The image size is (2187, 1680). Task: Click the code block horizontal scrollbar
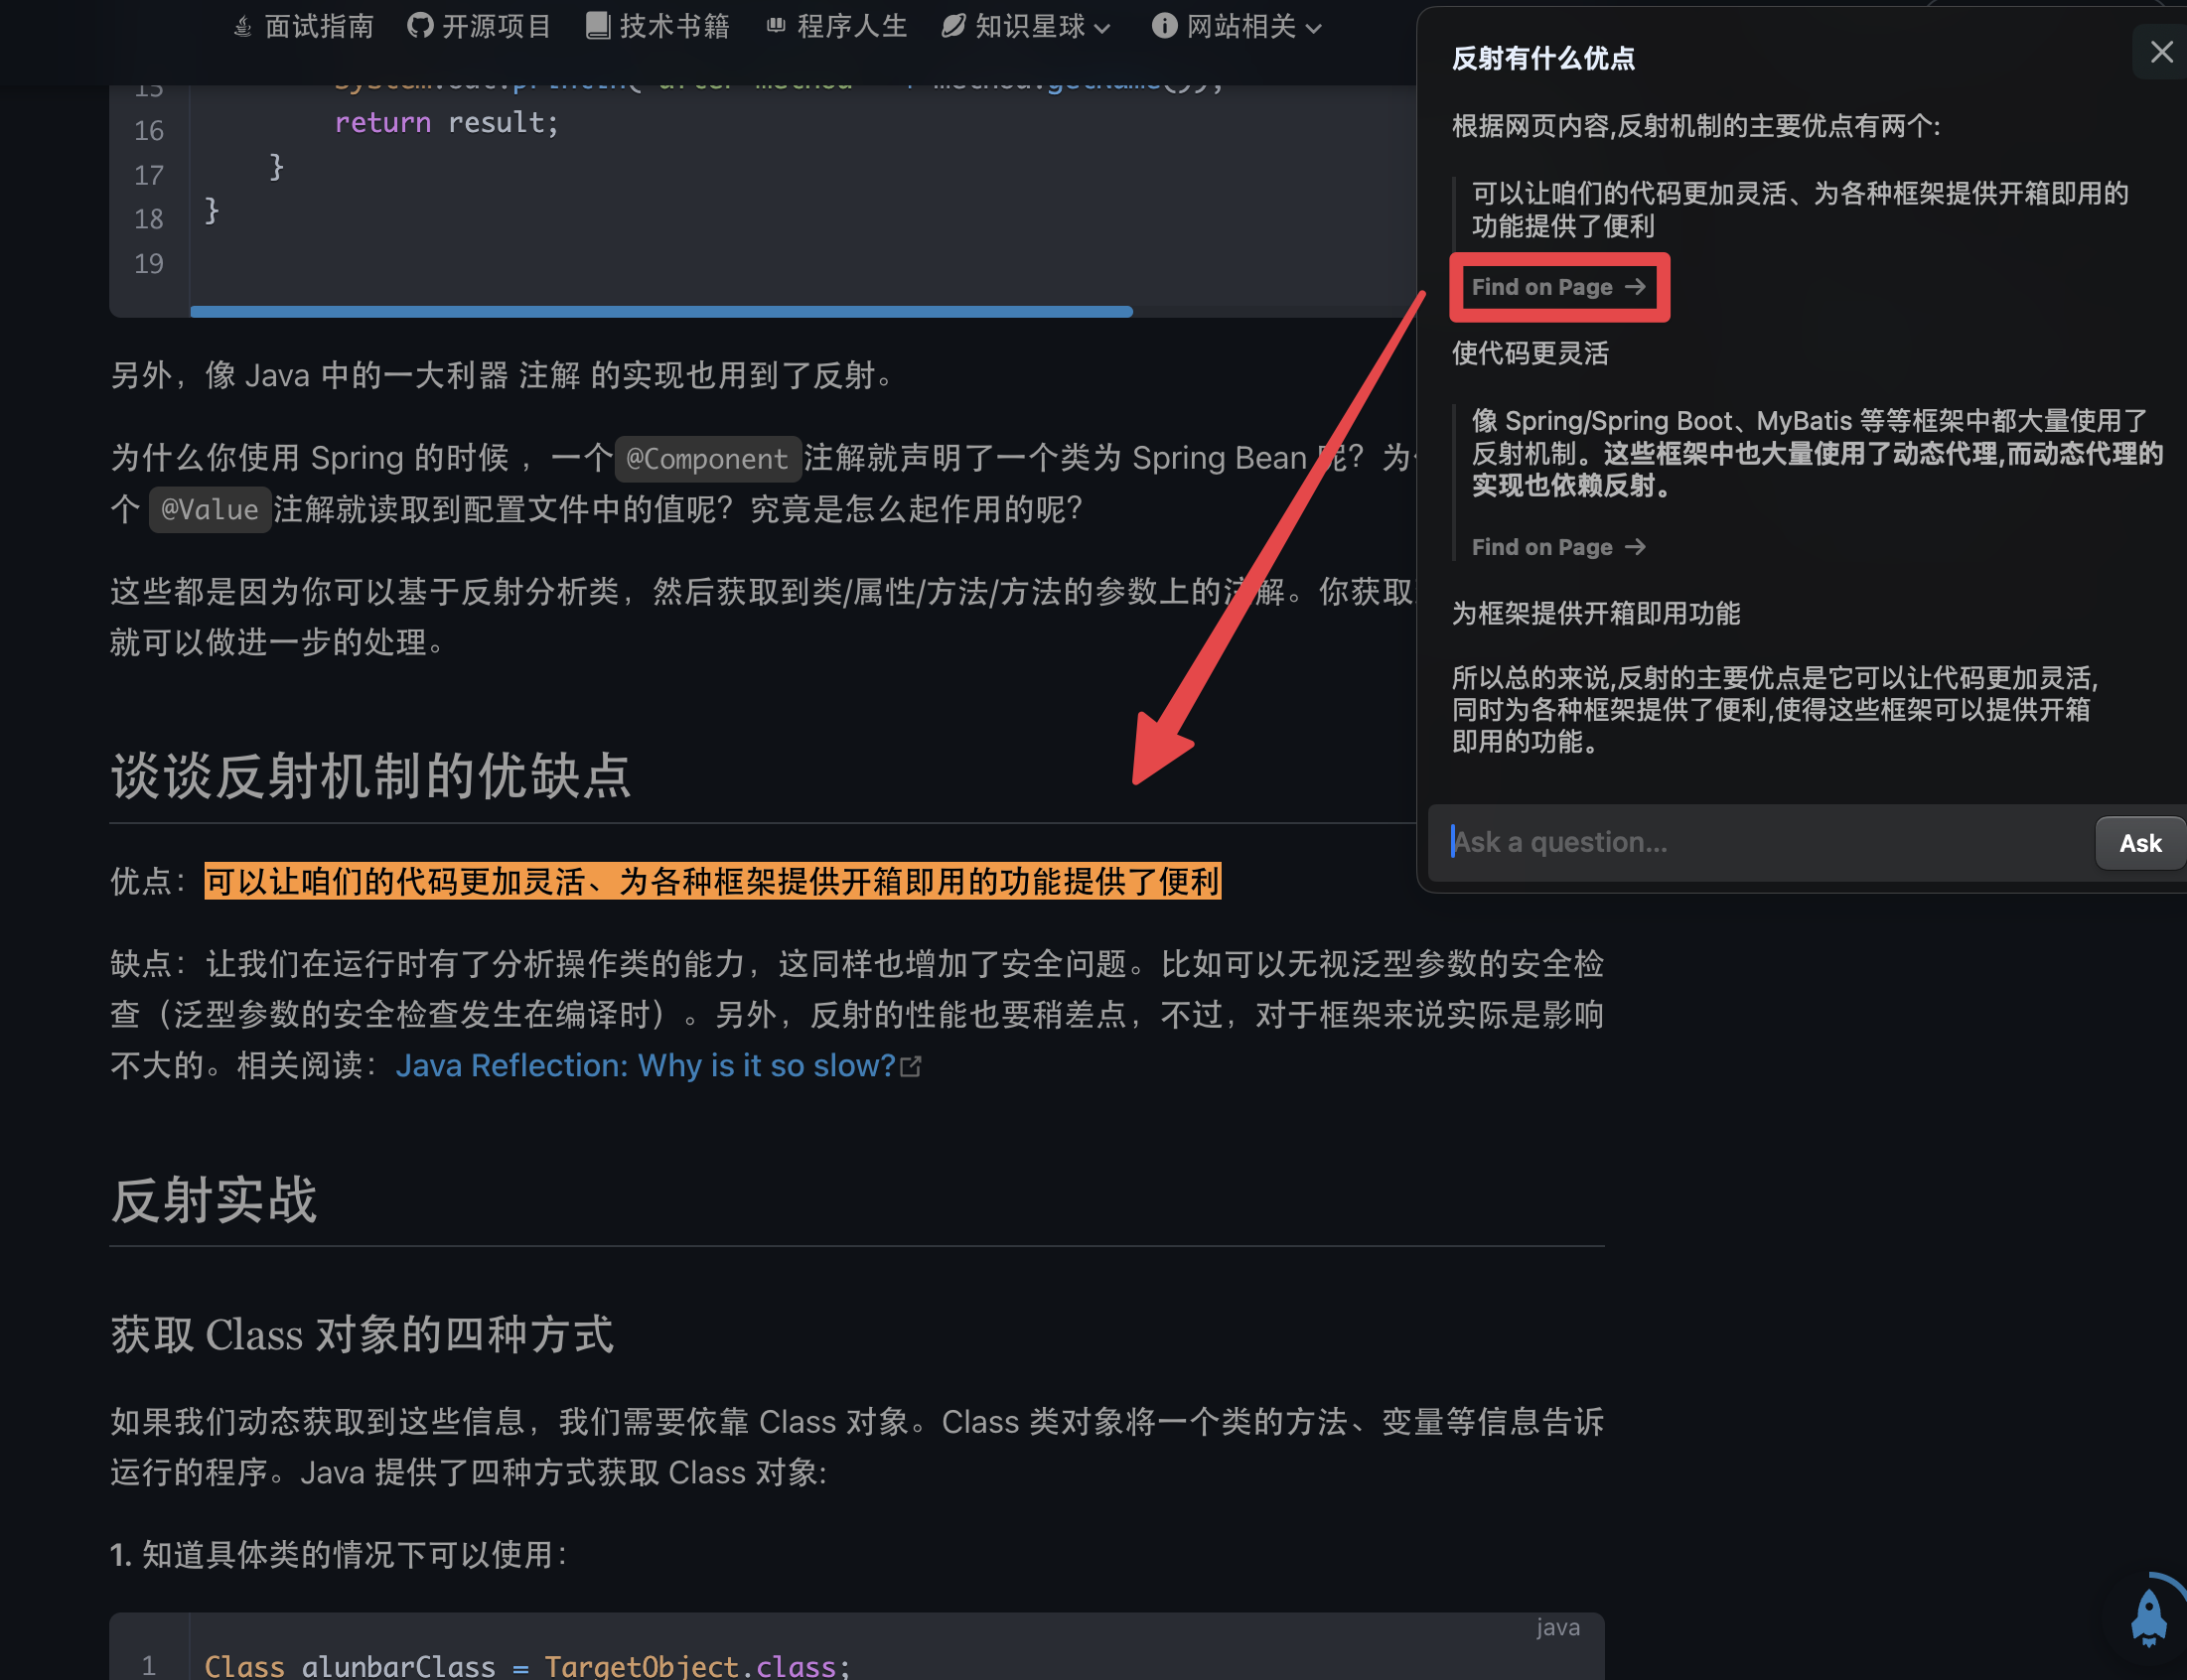[660, 312]
